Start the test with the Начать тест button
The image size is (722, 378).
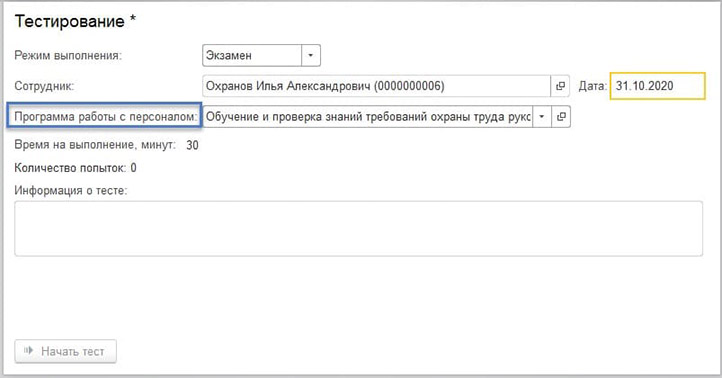(65, 351)
